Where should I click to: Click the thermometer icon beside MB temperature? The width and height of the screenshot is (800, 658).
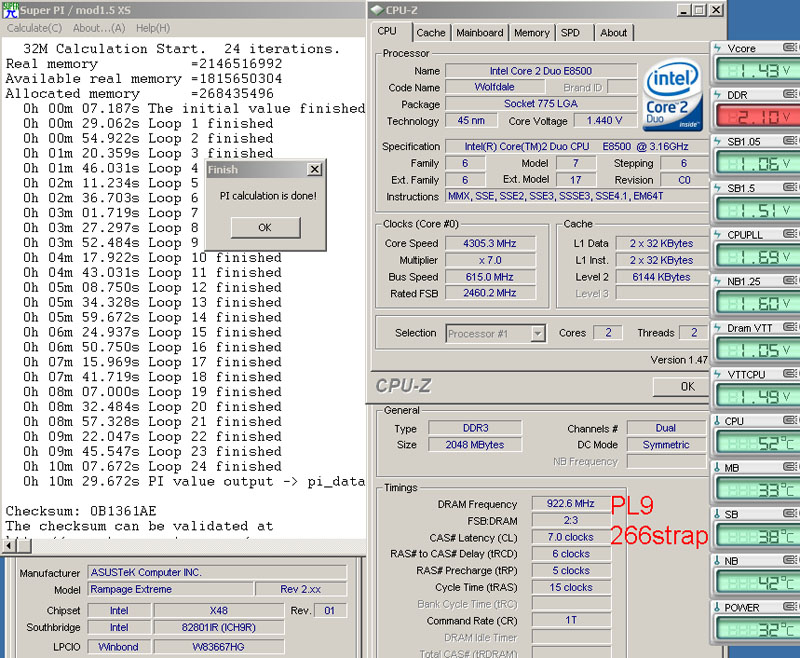[x=717, y=468]
